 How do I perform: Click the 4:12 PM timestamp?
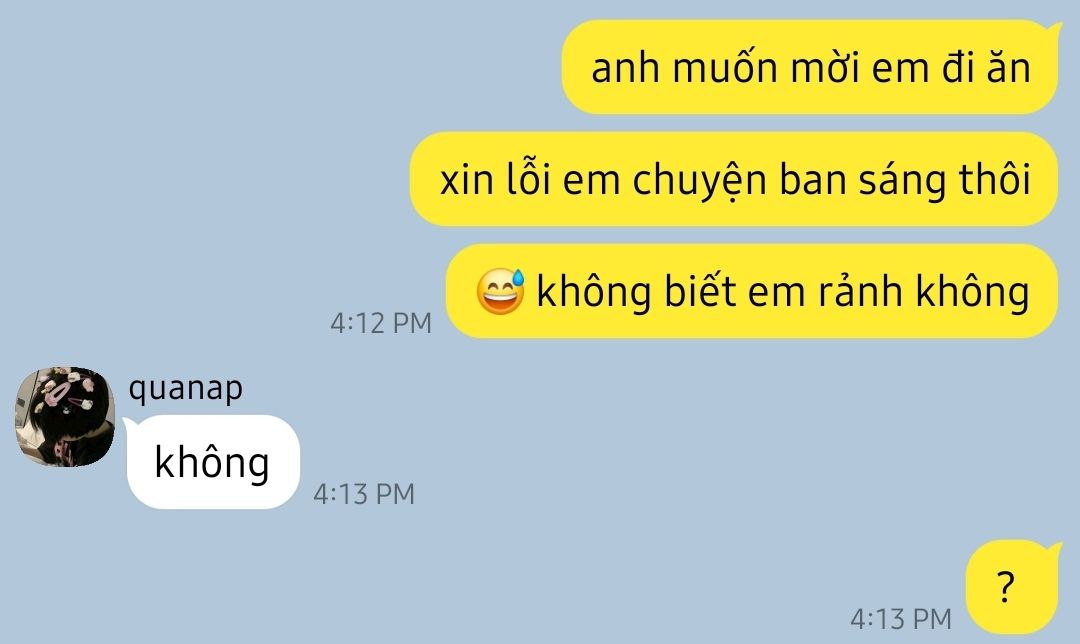pos(381,323)
